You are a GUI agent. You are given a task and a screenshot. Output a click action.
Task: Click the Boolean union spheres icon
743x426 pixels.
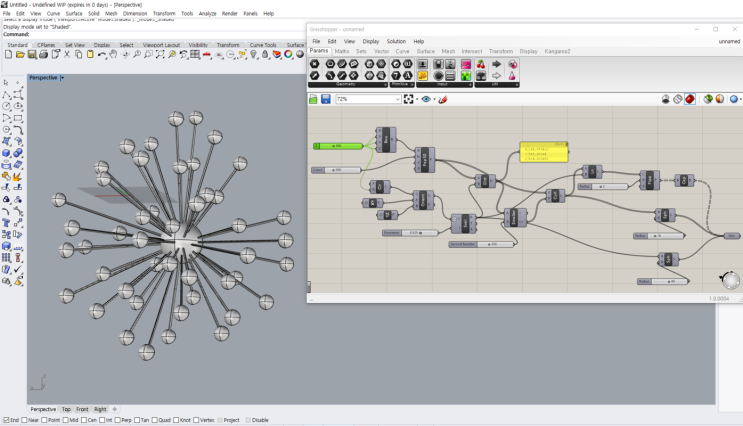click(x=18, y=153)
